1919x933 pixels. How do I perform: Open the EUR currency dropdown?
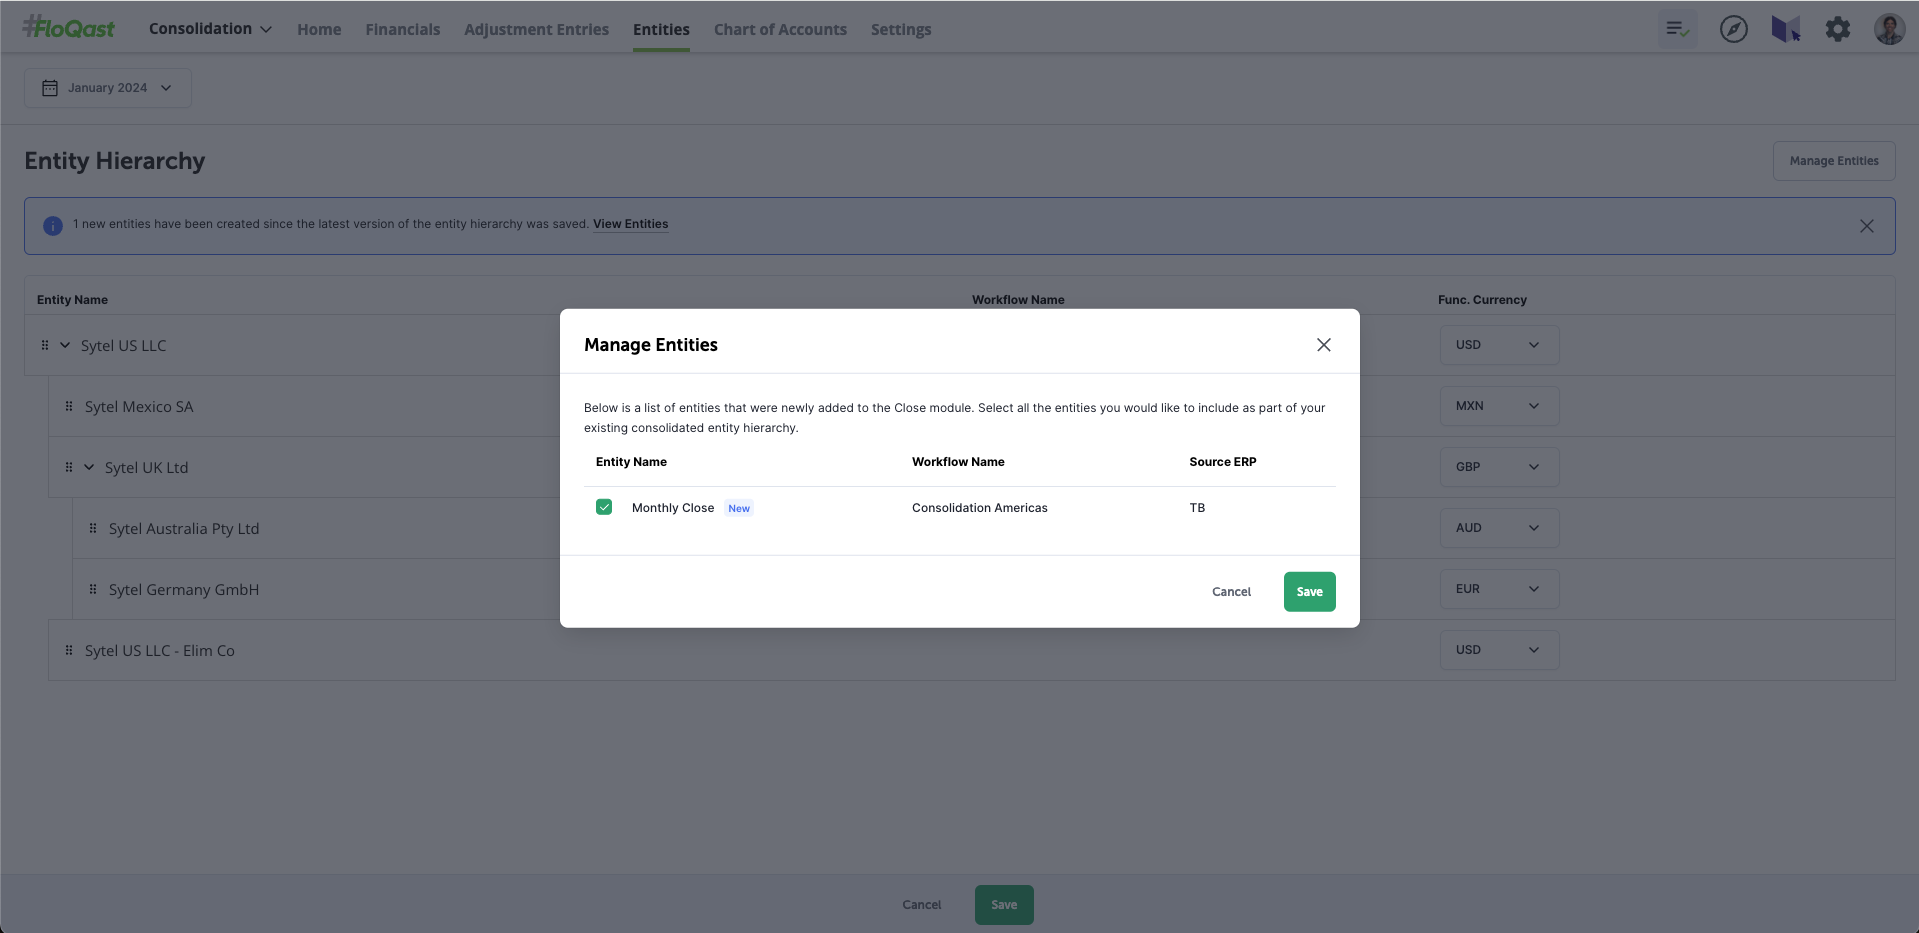[1499, 589]
